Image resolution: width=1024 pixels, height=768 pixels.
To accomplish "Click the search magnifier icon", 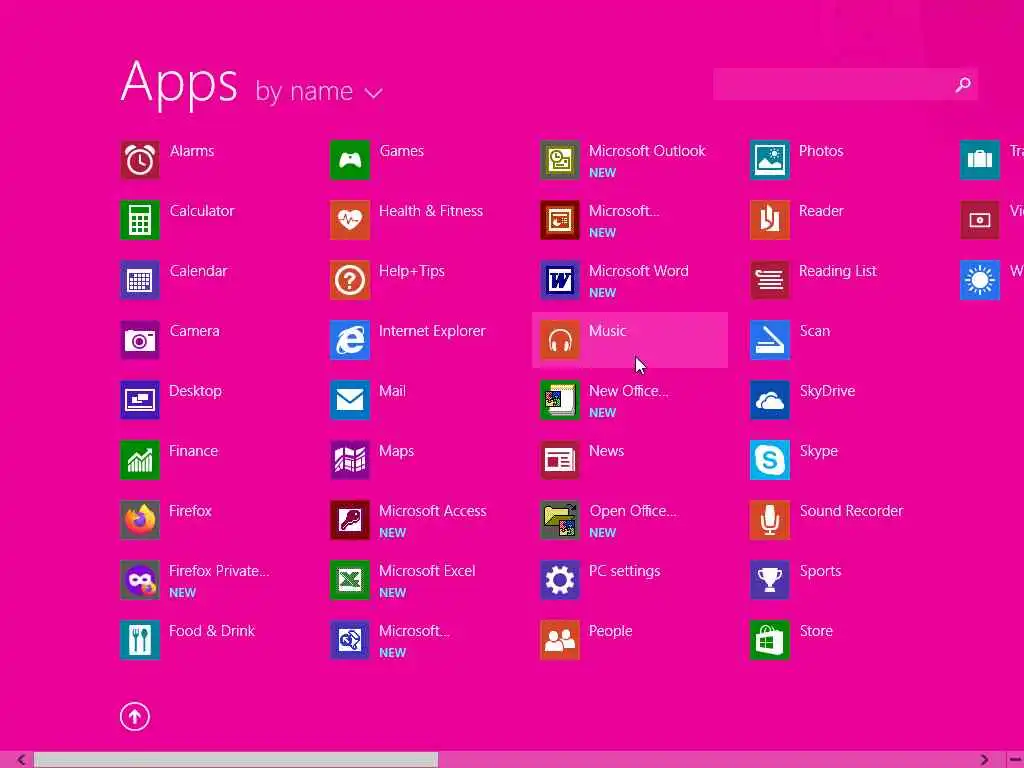I will pyautogui.click(x=963, y=84).
